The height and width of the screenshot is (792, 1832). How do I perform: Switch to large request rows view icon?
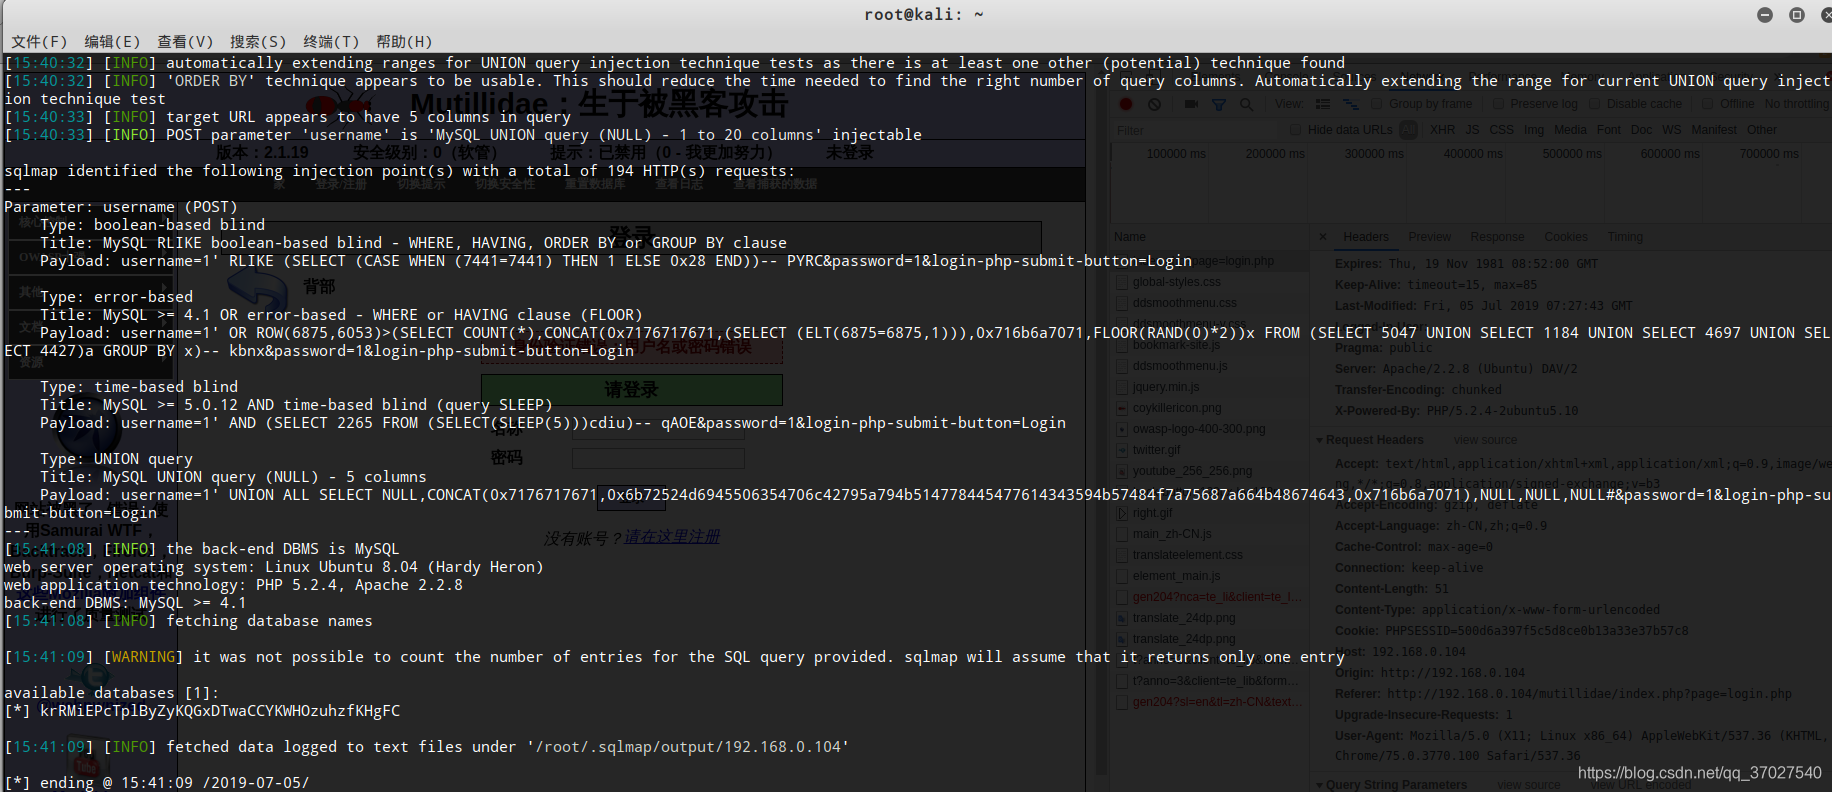pos(1323,104)
